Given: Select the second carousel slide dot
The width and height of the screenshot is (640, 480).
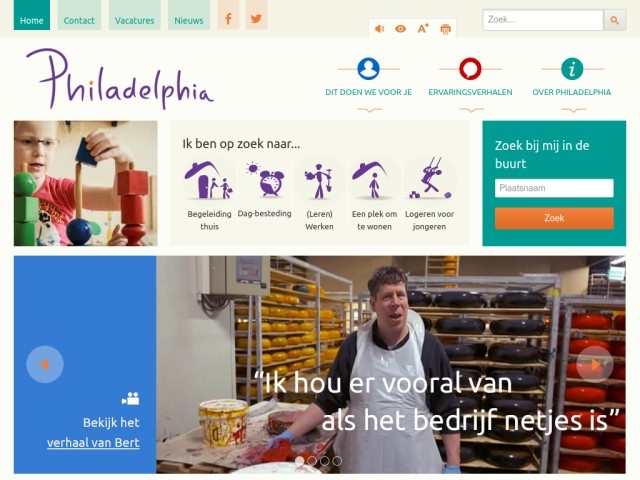Looking at the screenshot, I should pyautogui.click(x=312, y=461).
